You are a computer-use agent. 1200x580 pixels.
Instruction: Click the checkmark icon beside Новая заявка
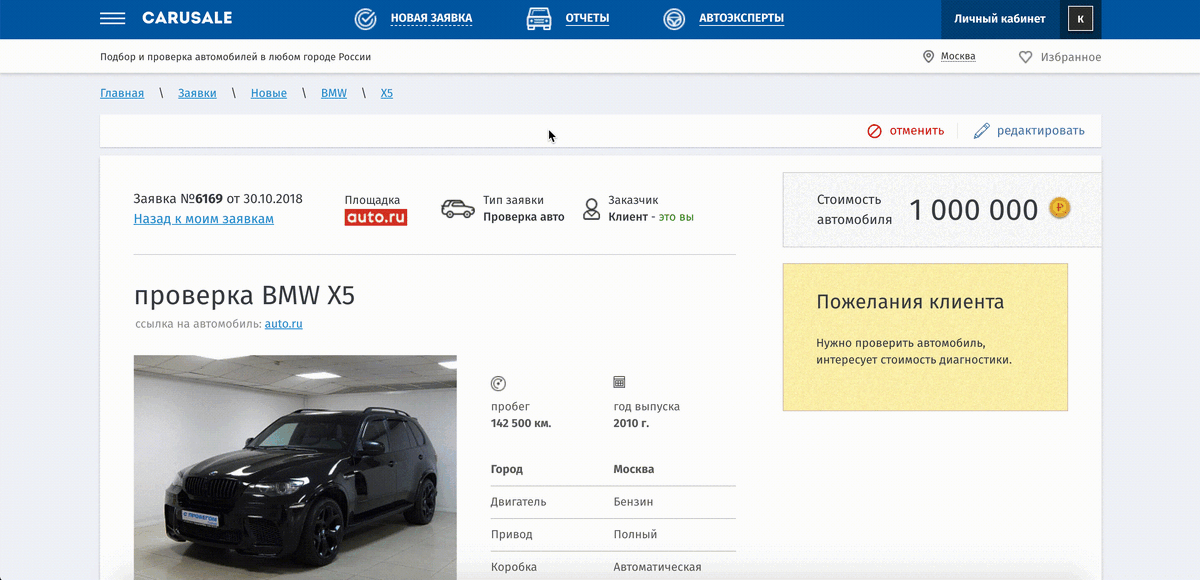366,19
